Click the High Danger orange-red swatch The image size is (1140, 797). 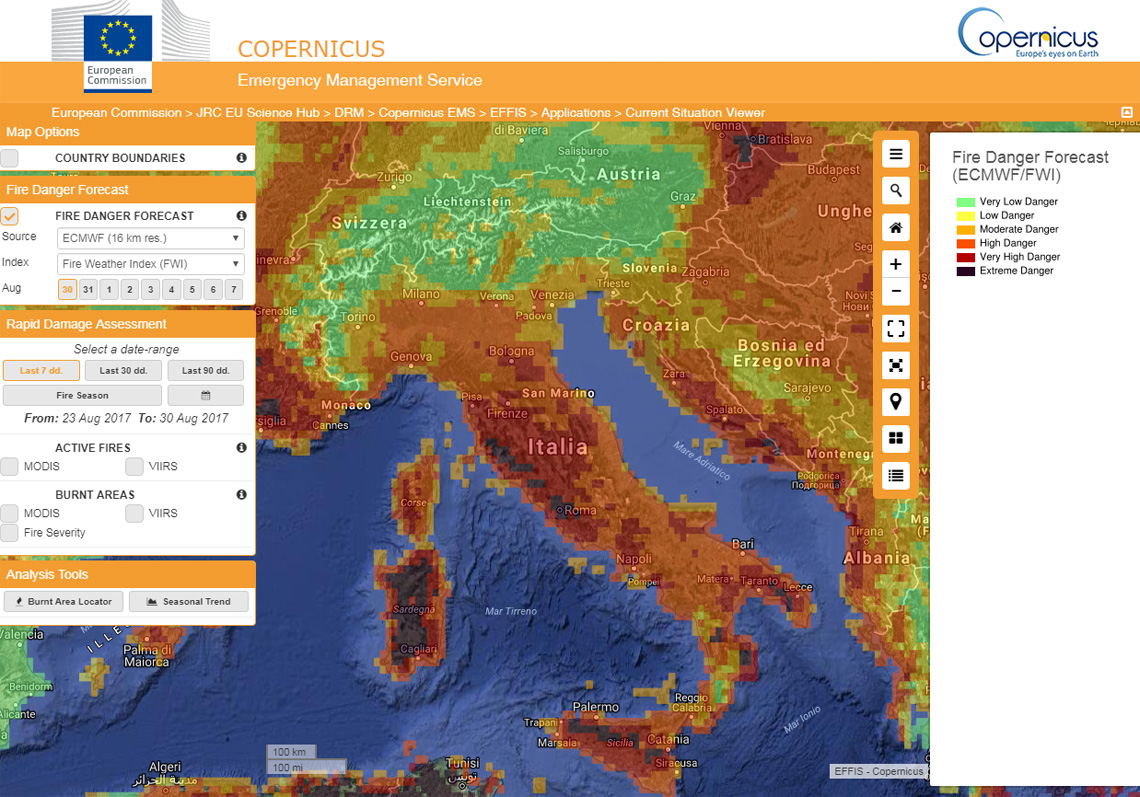click(x=966, y=244)
